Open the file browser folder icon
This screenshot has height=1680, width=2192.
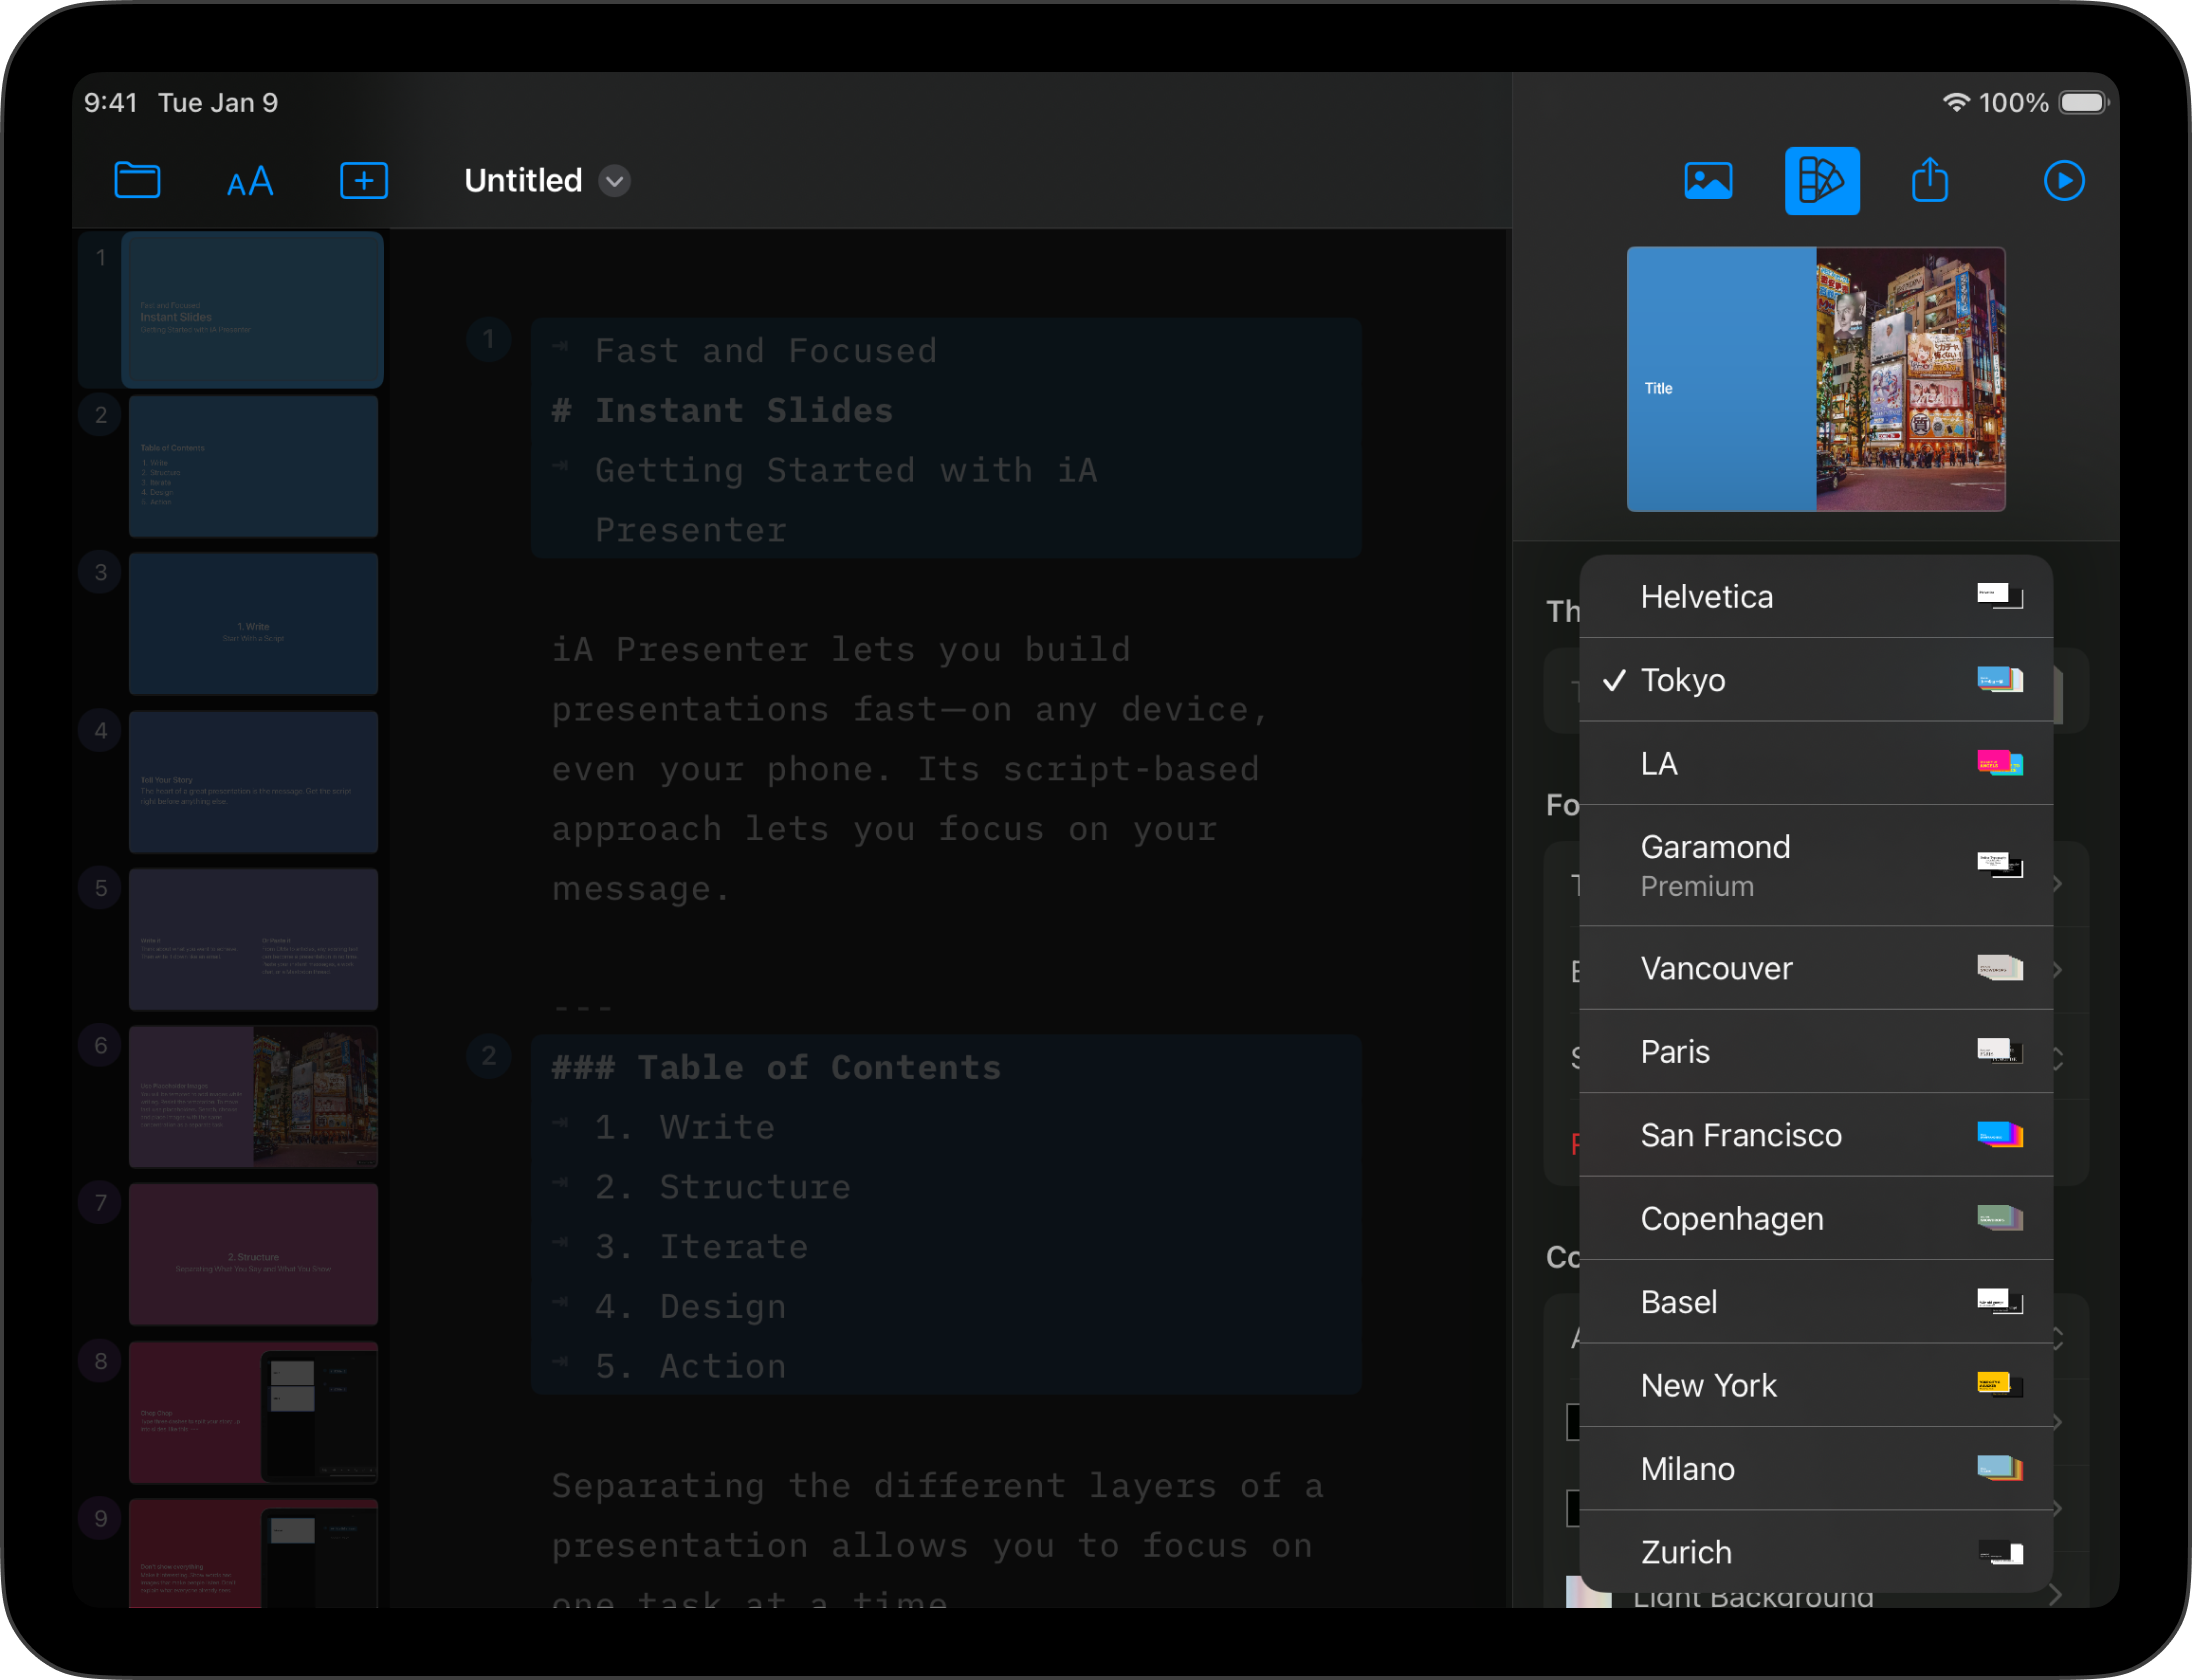coord(137,181)
